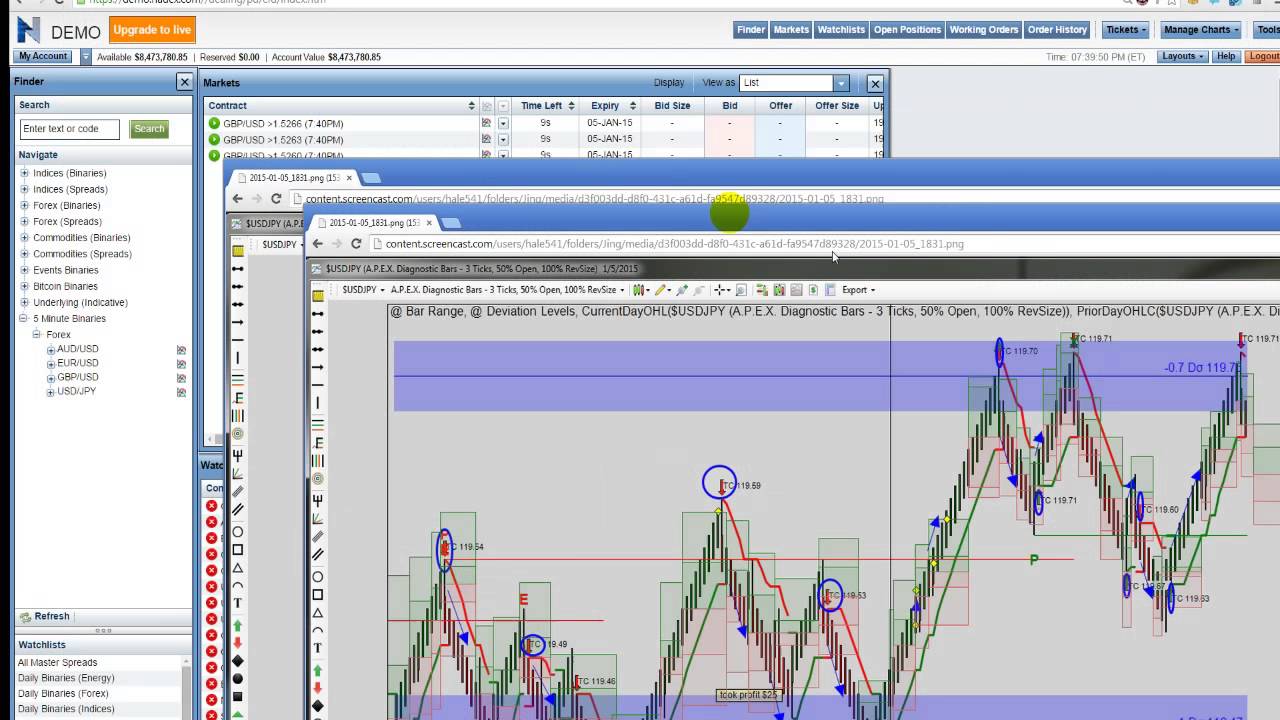This screenshot has height=720, width=1280.
Task: Select the triangle drawing tool in front chart
Action: coord(318,613)
